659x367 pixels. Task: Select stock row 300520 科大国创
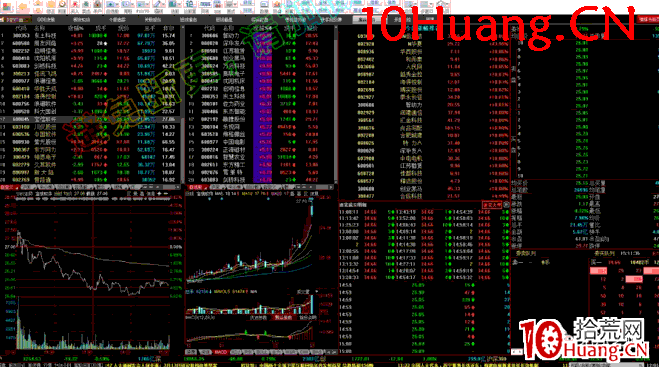[90, 111]
